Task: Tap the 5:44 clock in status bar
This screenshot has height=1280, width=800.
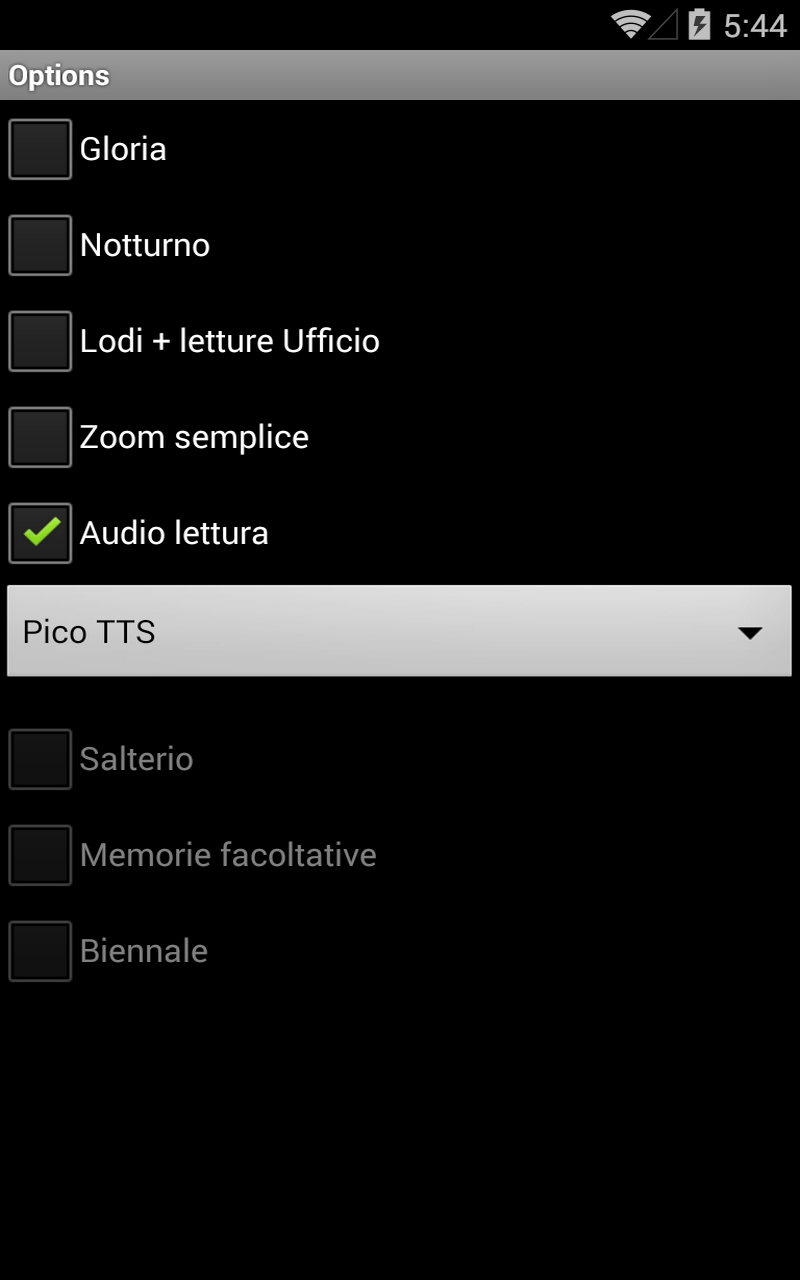Action: [x=755, y=26]
